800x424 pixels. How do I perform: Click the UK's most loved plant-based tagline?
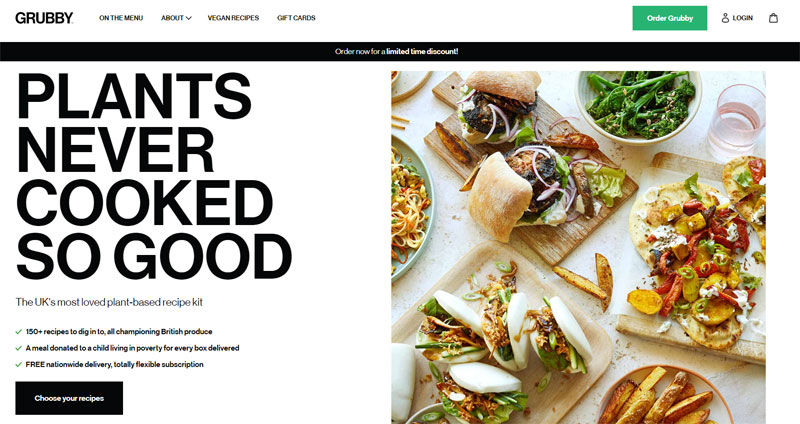[x=109, y=302]
